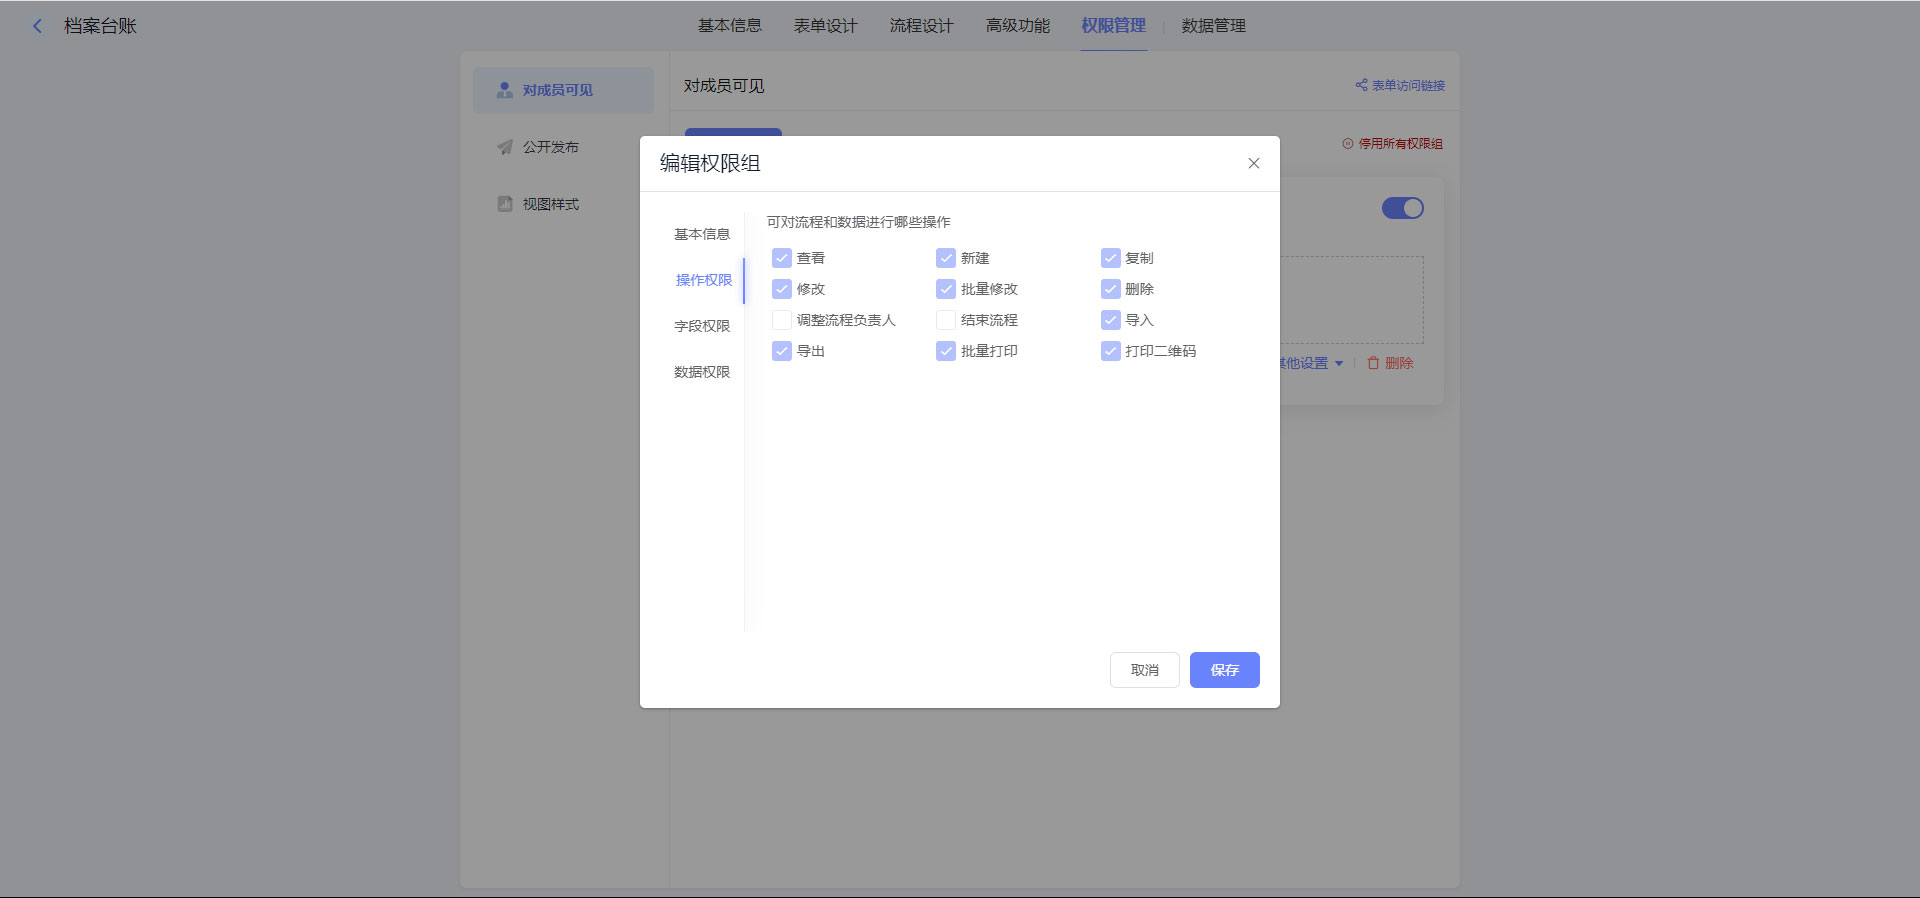Expand the 其他设置 dropdown
Screen dimensions: 1920x898
pos(1310,363)
